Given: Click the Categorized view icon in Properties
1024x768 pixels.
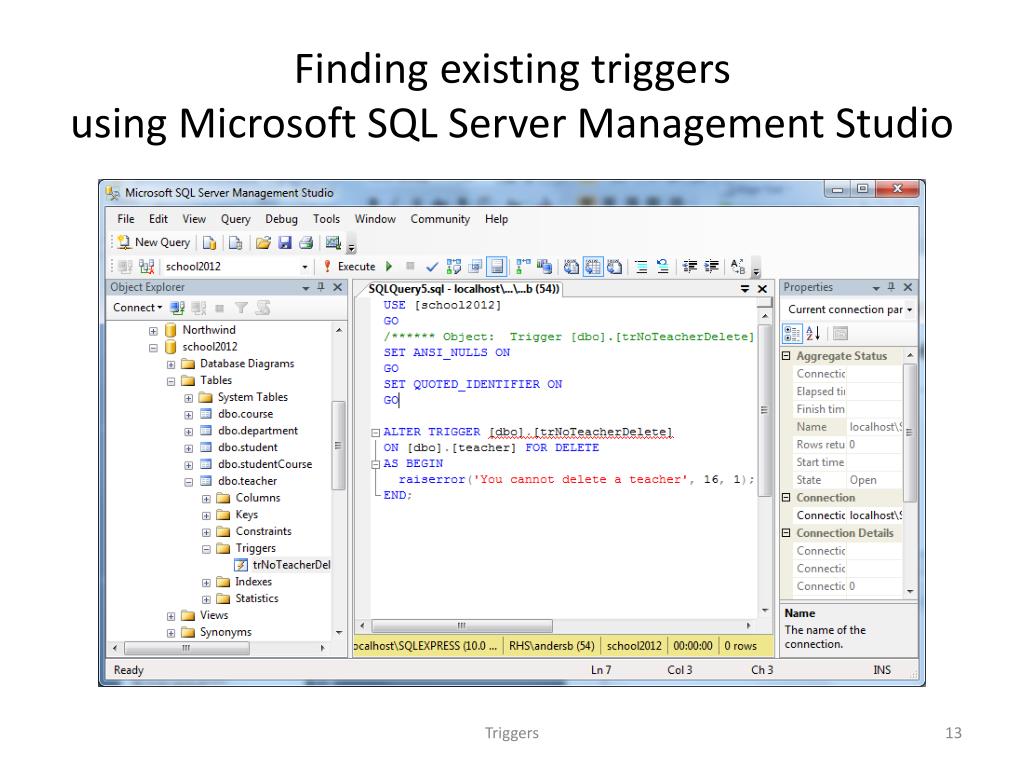Looking at the screenshot, I should pyautogui.click(x=792, y=334).
